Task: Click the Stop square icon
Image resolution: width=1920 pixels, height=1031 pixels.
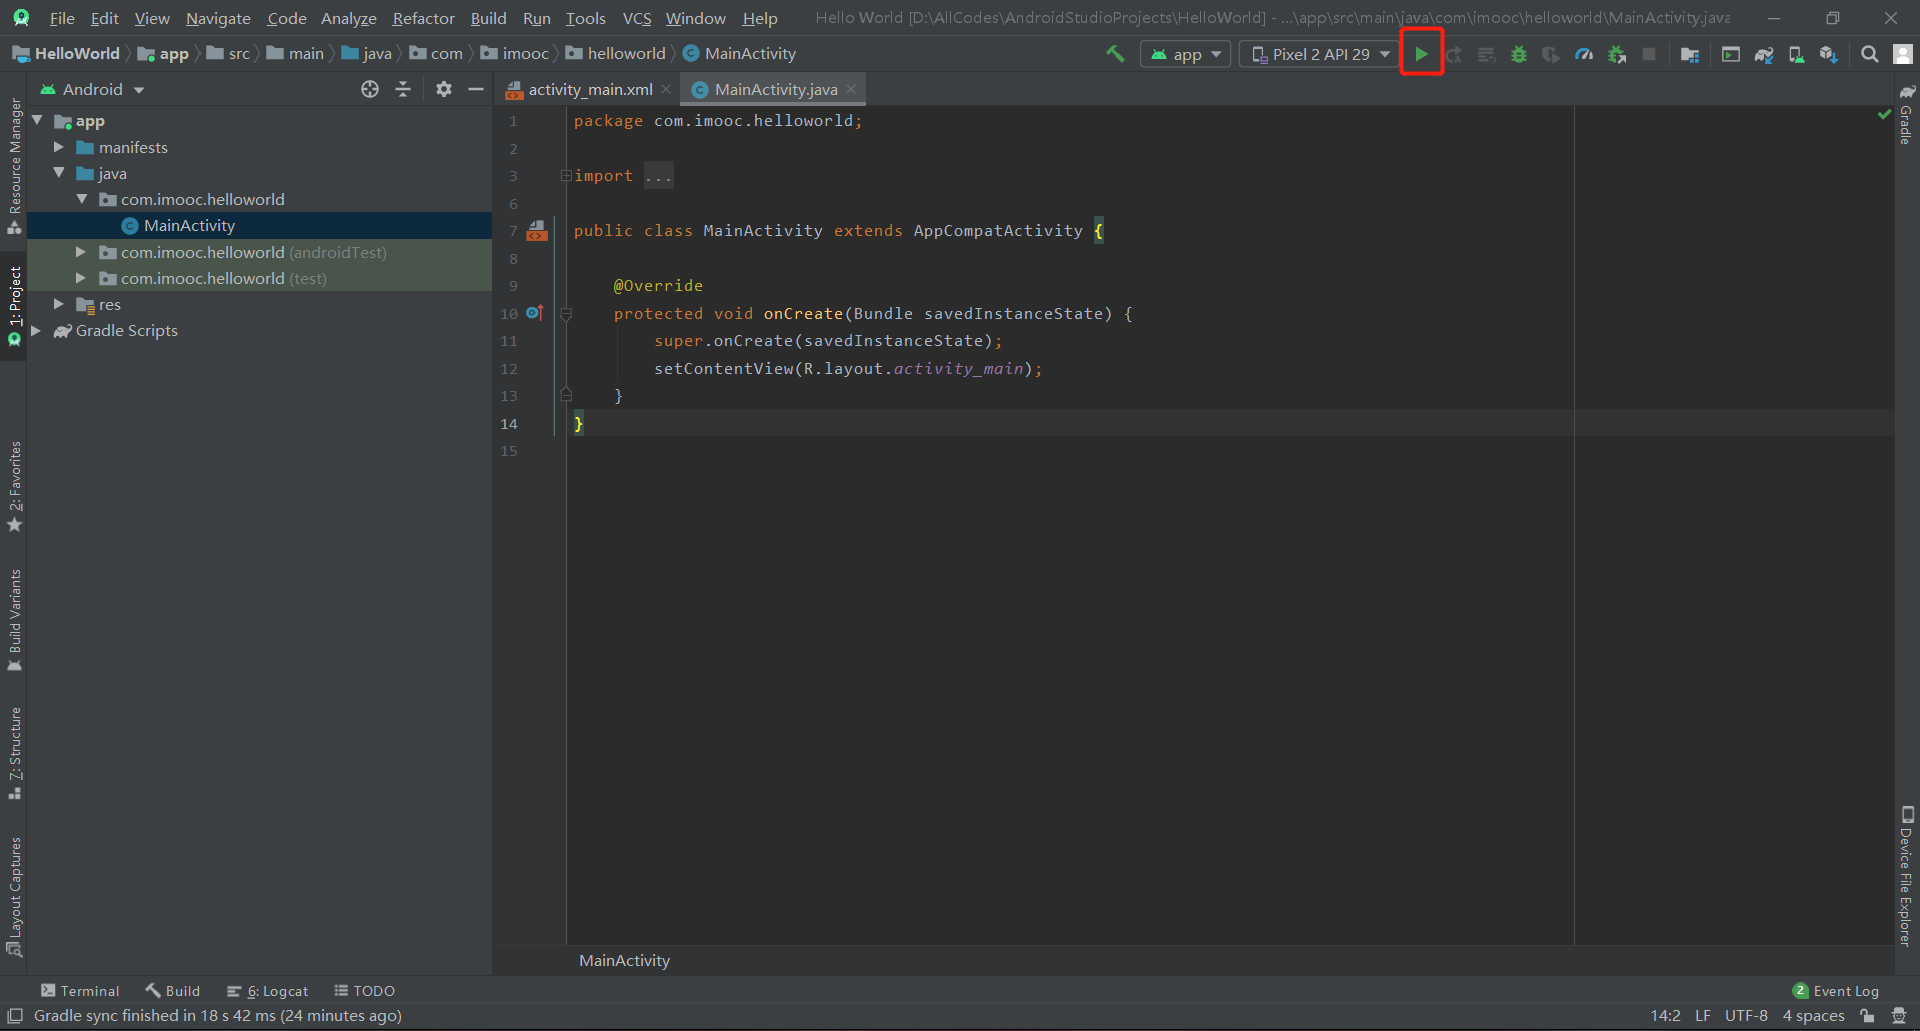Action: pyautogui.click(x=1649, y=54)
